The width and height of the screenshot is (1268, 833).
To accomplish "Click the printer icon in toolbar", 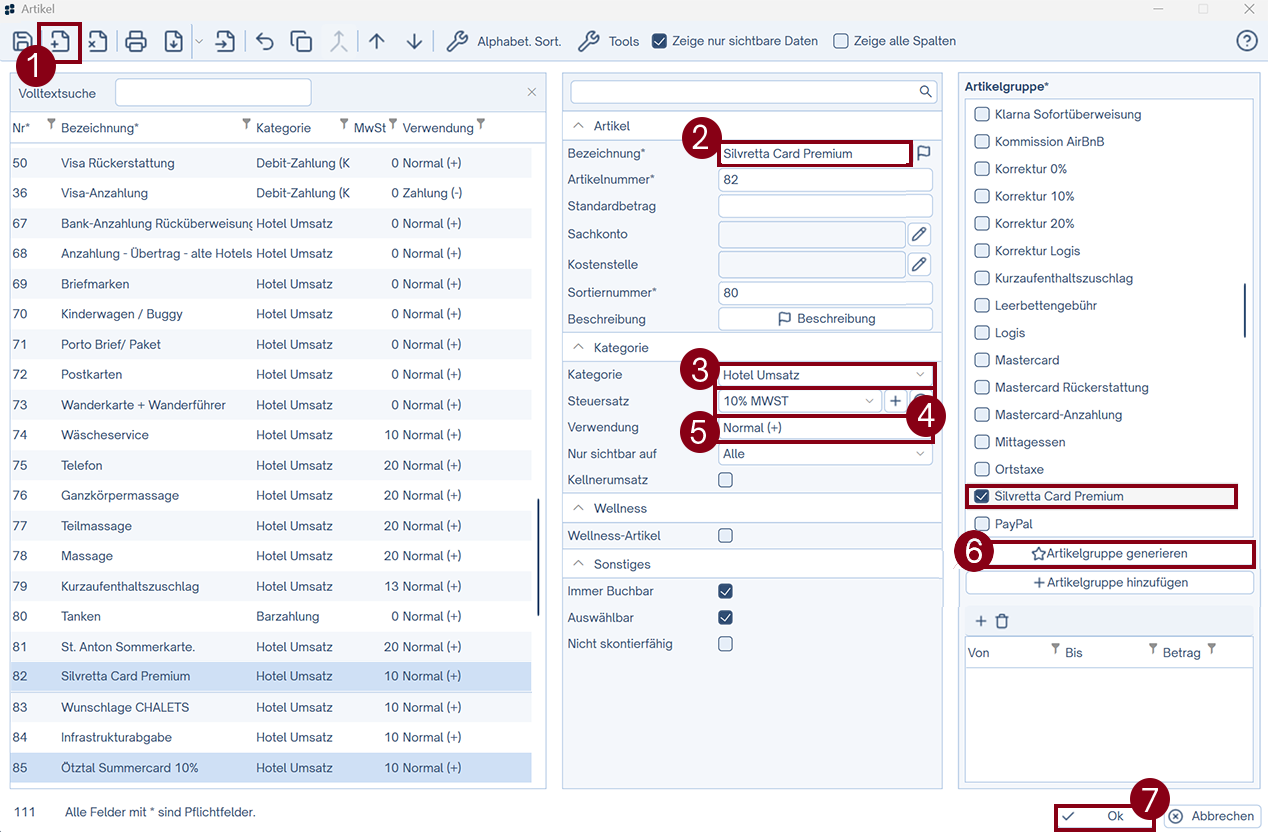I will point(136,41).
